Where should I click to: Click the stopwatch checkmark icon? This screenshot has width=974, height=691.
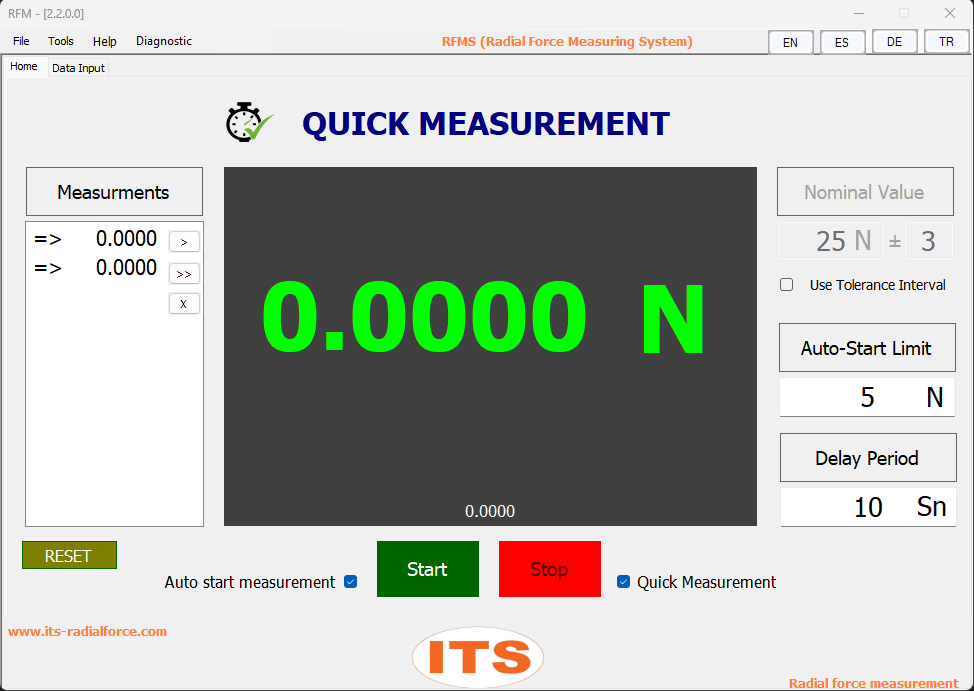249,122
